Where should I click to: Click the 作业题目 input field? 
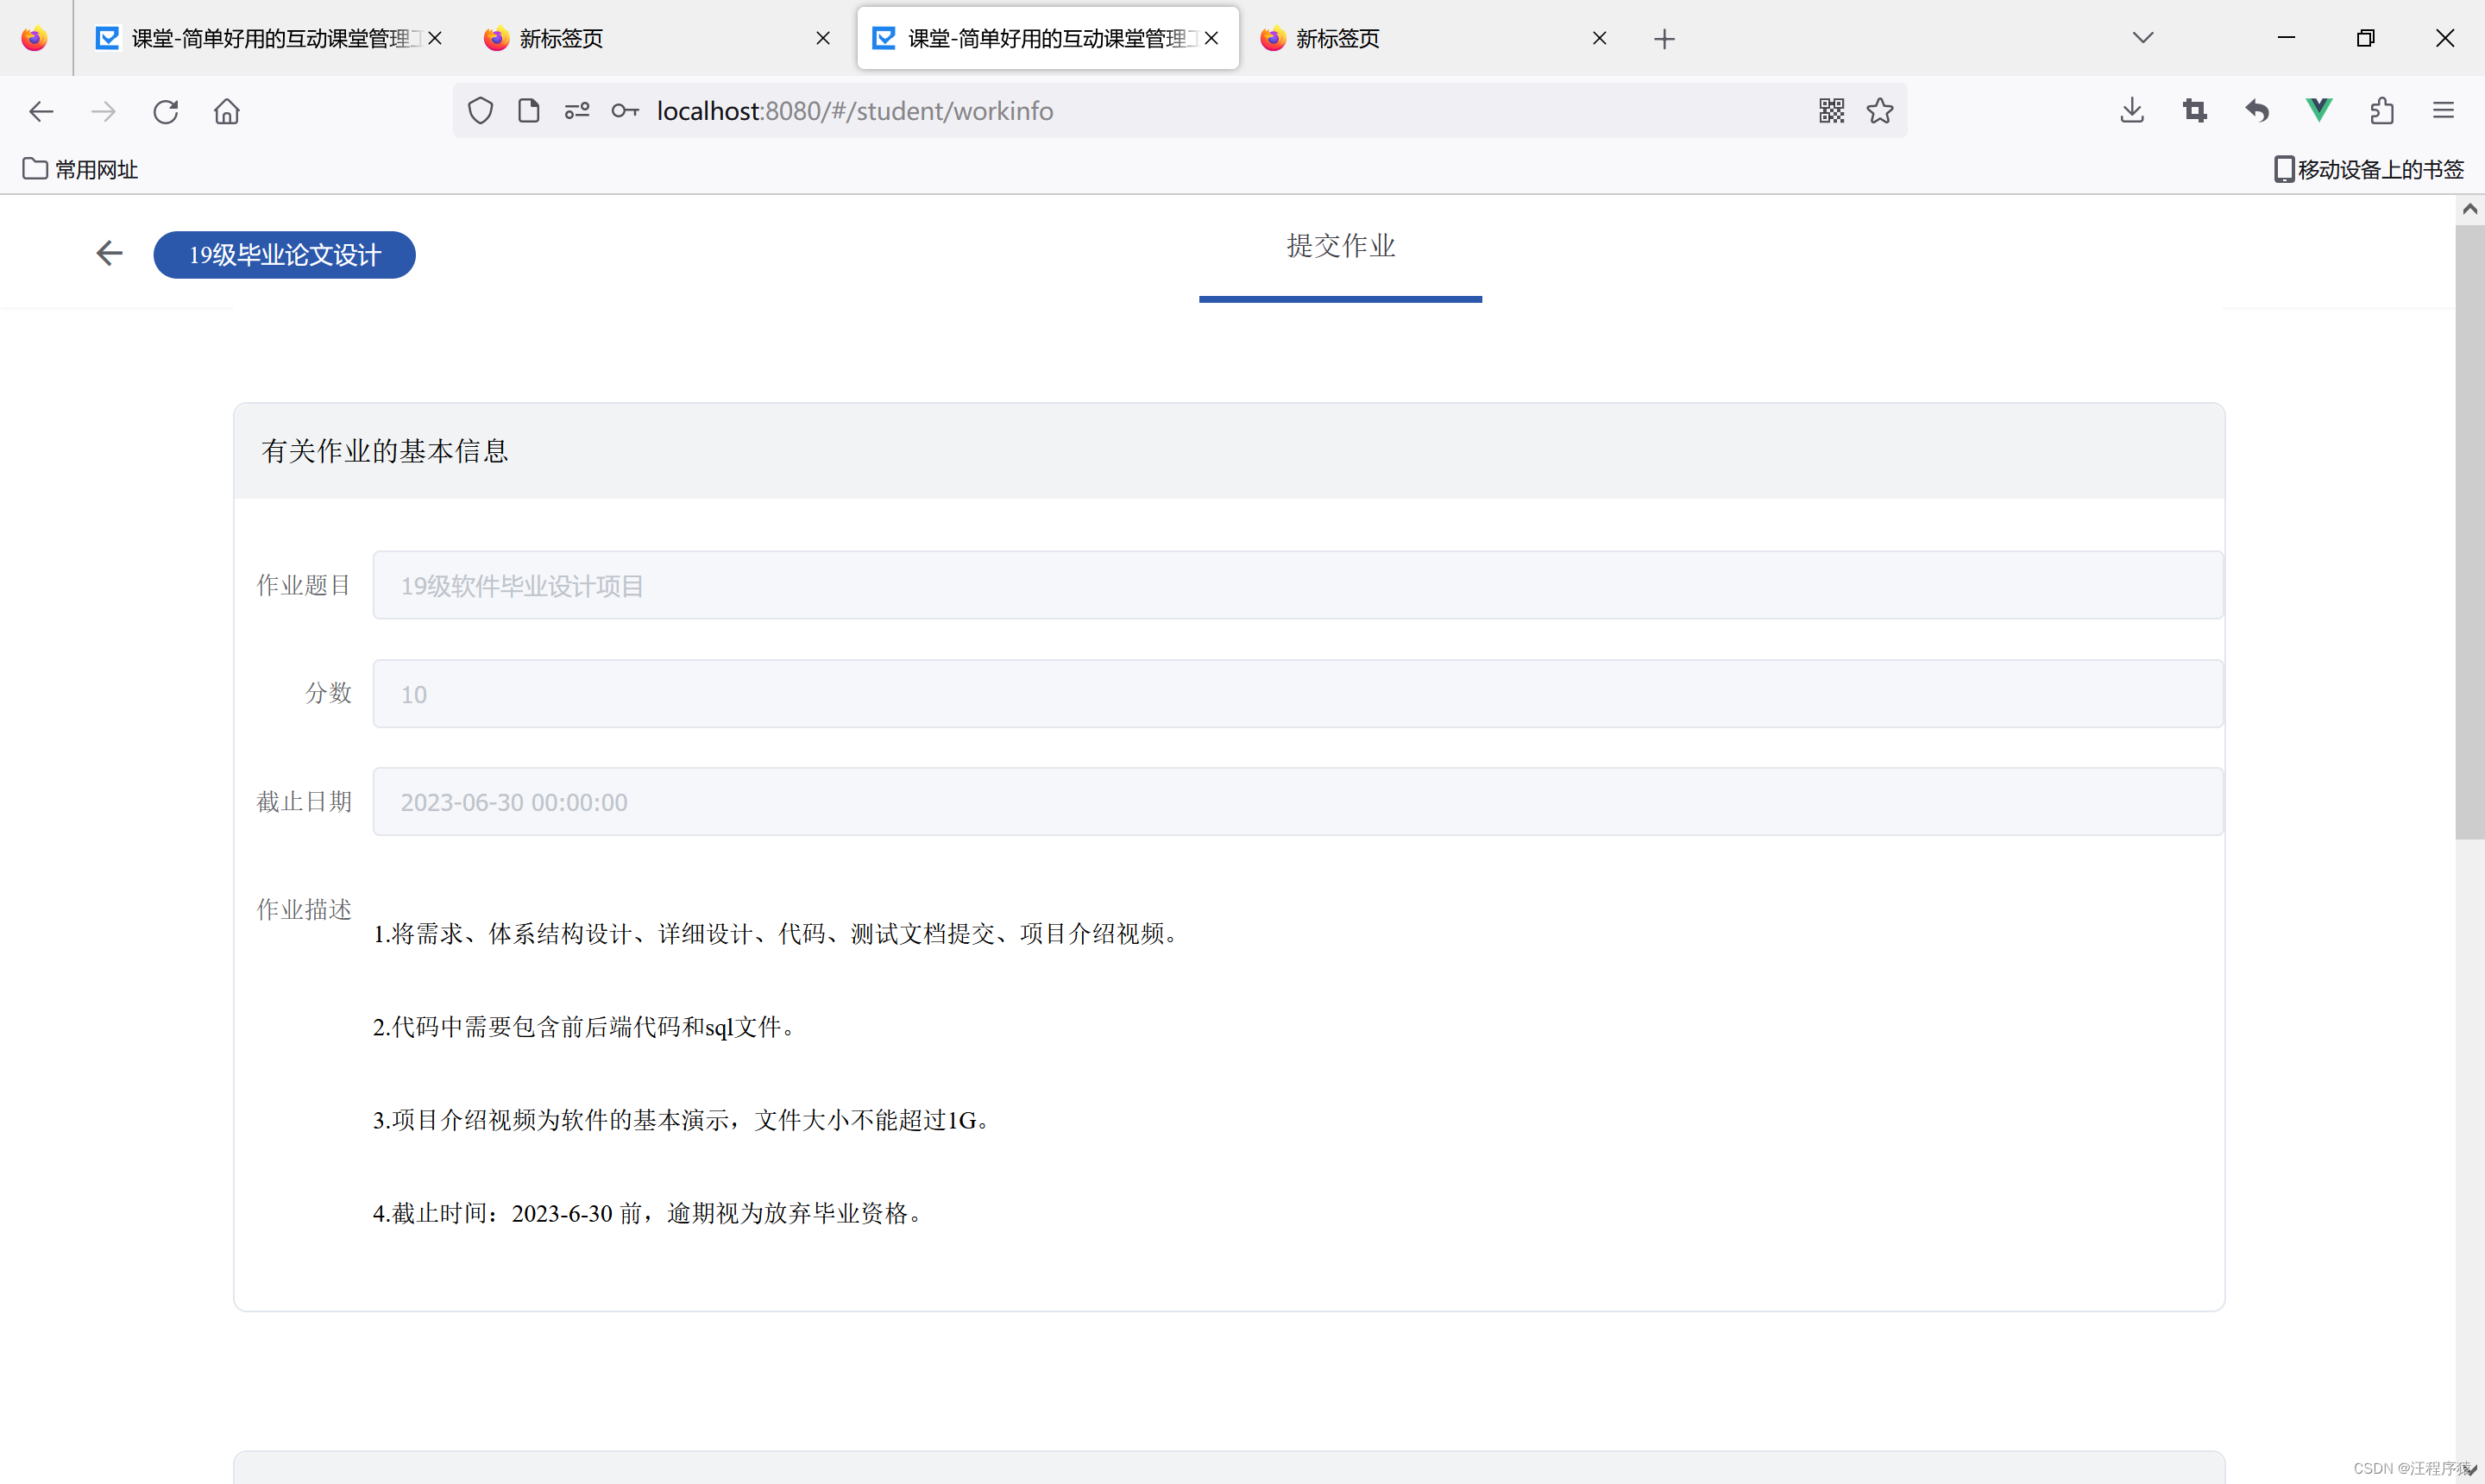tap(1297, 586)
